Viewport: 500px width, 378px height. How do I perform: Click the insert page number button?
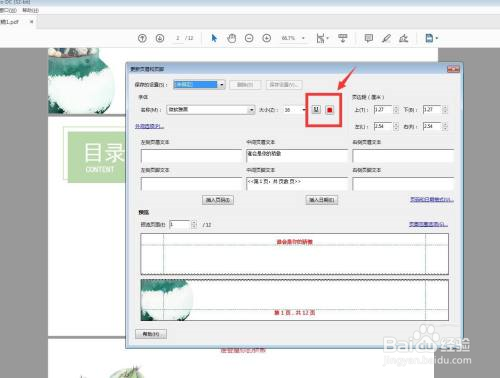tap(218, 200)
